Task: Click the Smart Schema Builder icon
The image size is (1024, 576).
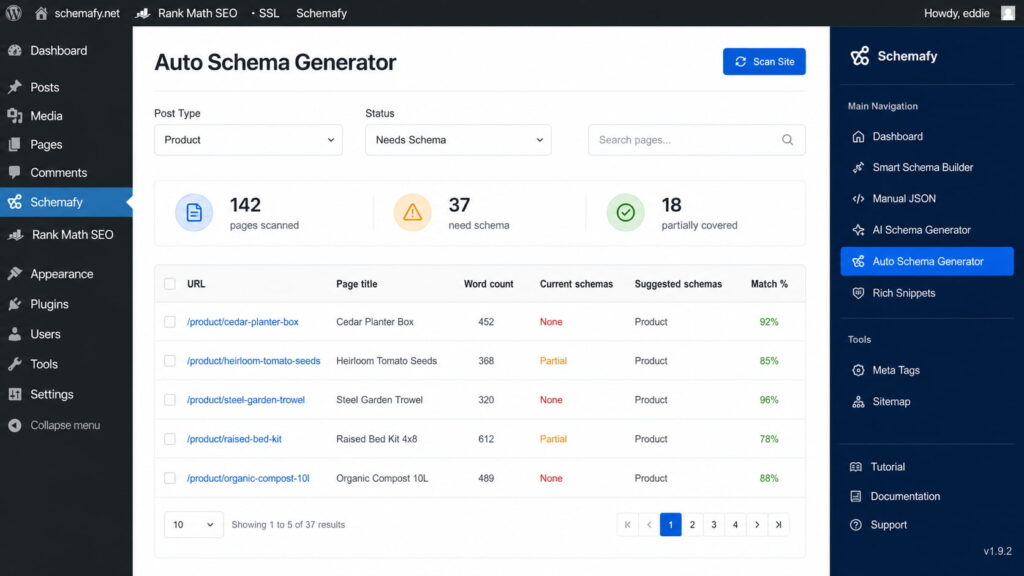Action: [x=858, y=167]
